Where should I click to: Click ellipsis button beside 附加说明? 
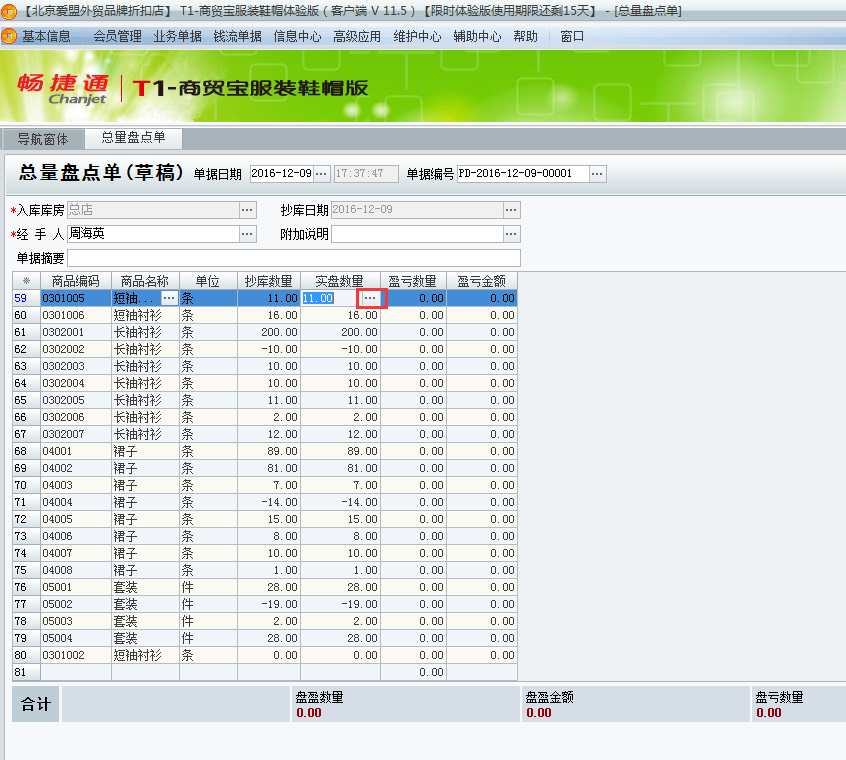tap(511, 234)
